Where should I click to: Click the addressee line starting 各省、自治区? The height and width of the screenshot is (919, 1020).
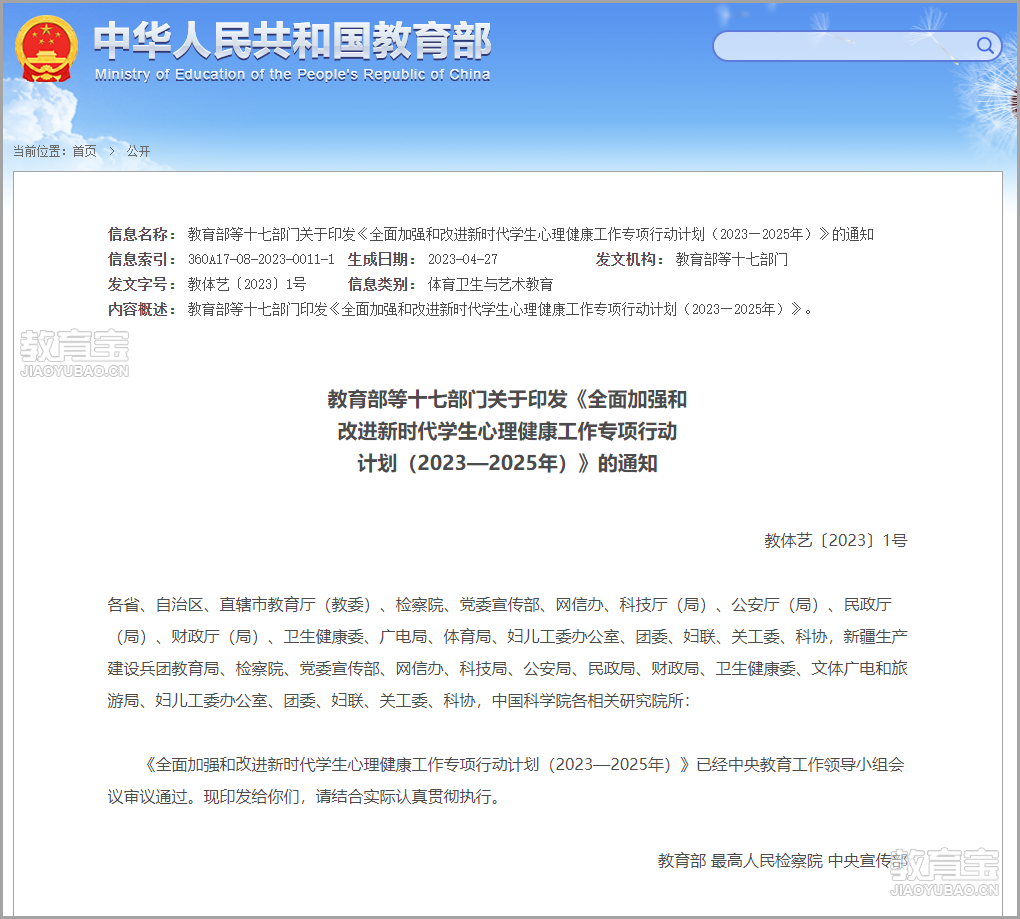tap(507, 652)
